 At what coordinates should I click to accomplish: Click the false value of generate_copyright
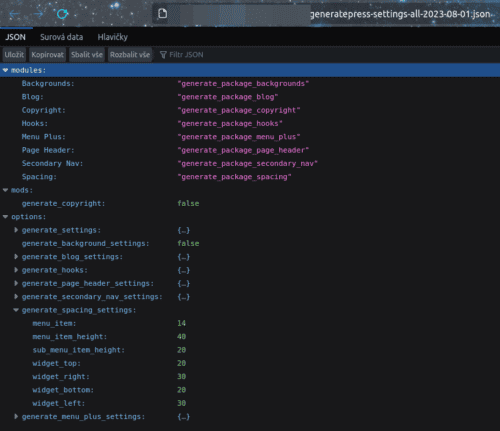(x=188, y=203)
